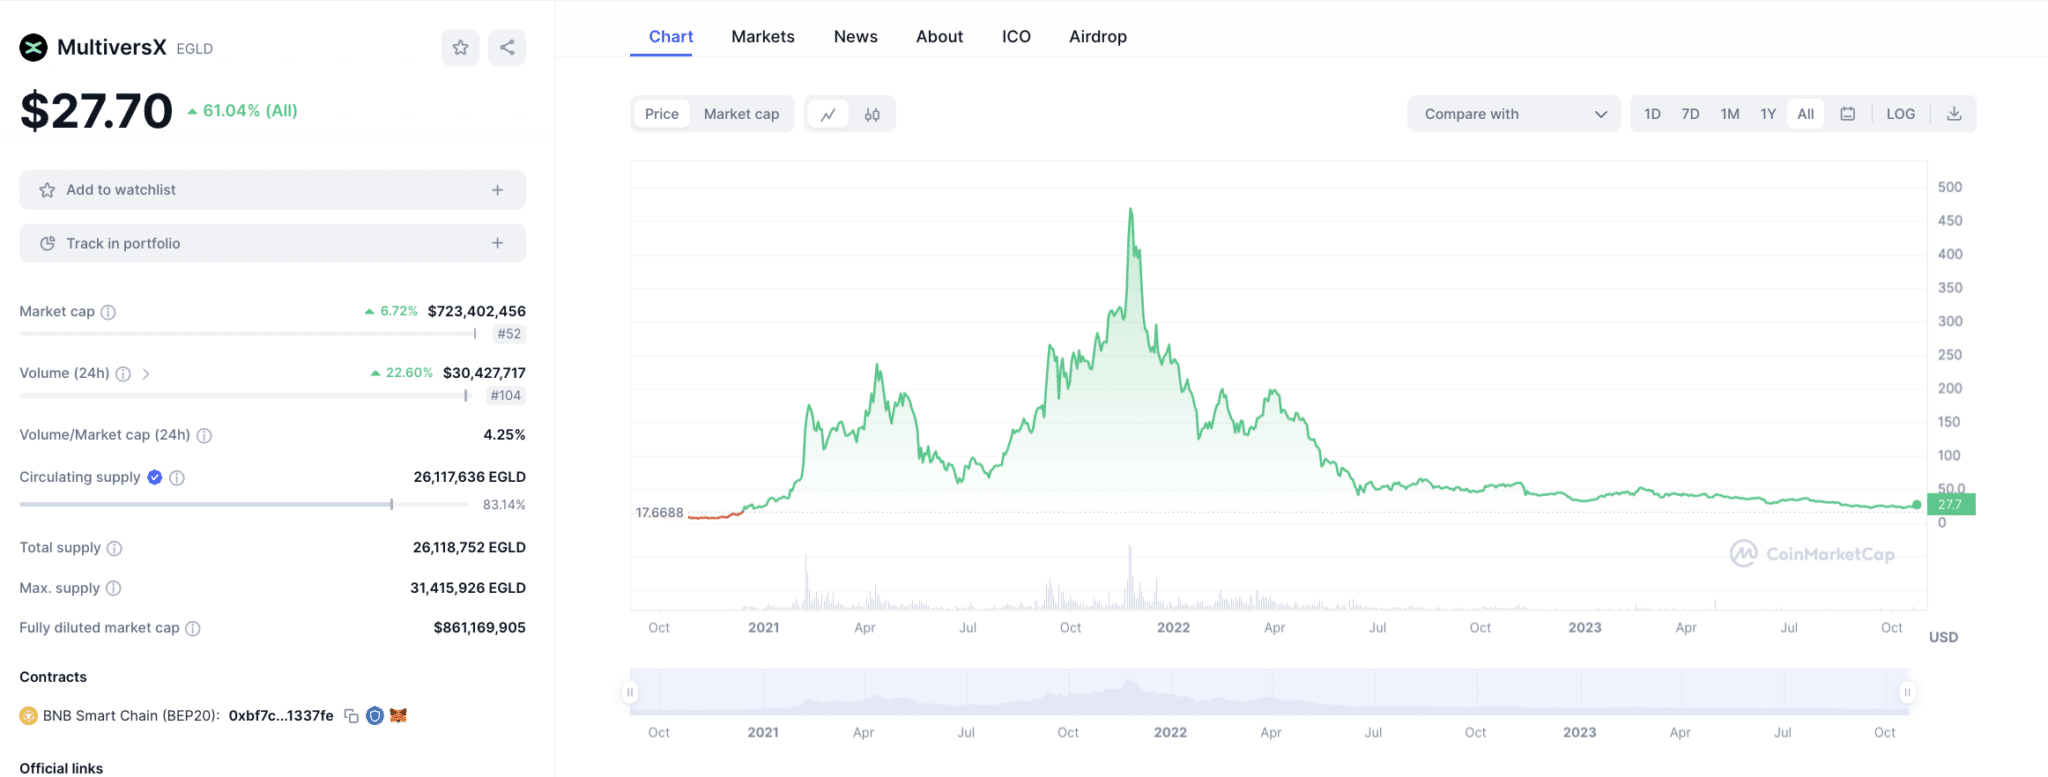Select the 1M time range
Image resolution: width=2048 pixels, height=777 pixels.
point(1730,114)
